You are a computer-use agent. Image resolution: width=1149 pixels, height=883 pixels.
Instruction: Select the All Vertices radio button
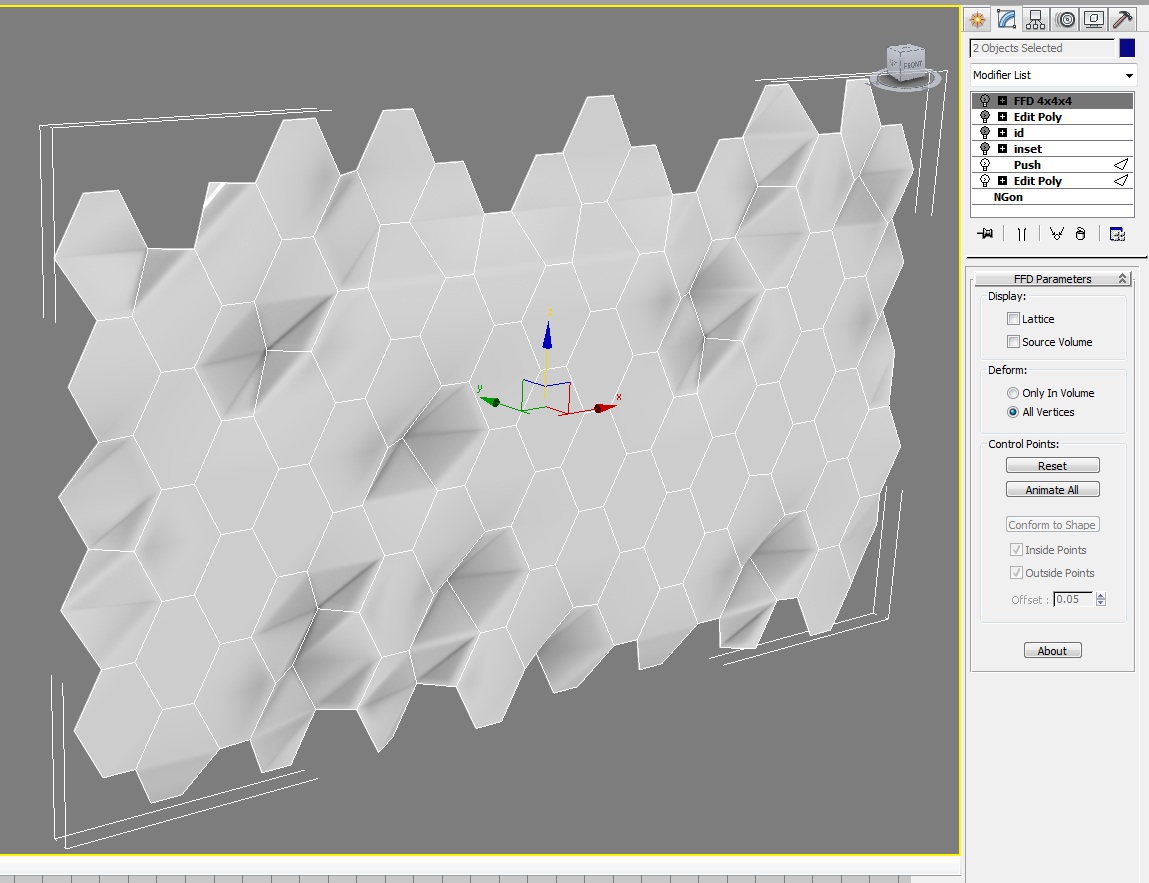pyautogui.click(x=1013, y=412)
